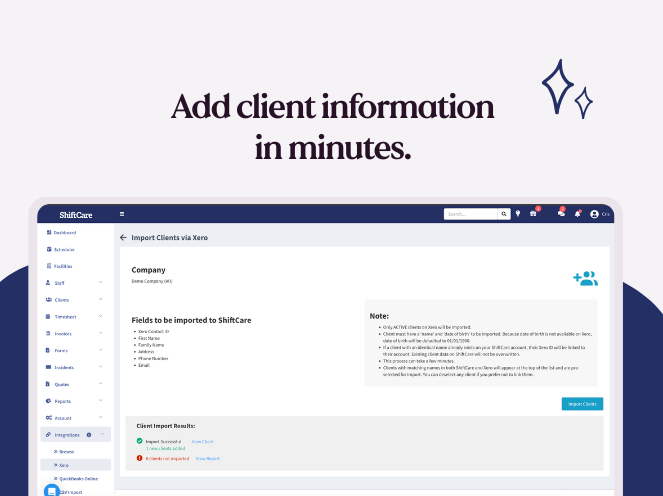Click the Integrations link icon
The height and width of the screenshot is (496, 663).
tap(48, 434)
